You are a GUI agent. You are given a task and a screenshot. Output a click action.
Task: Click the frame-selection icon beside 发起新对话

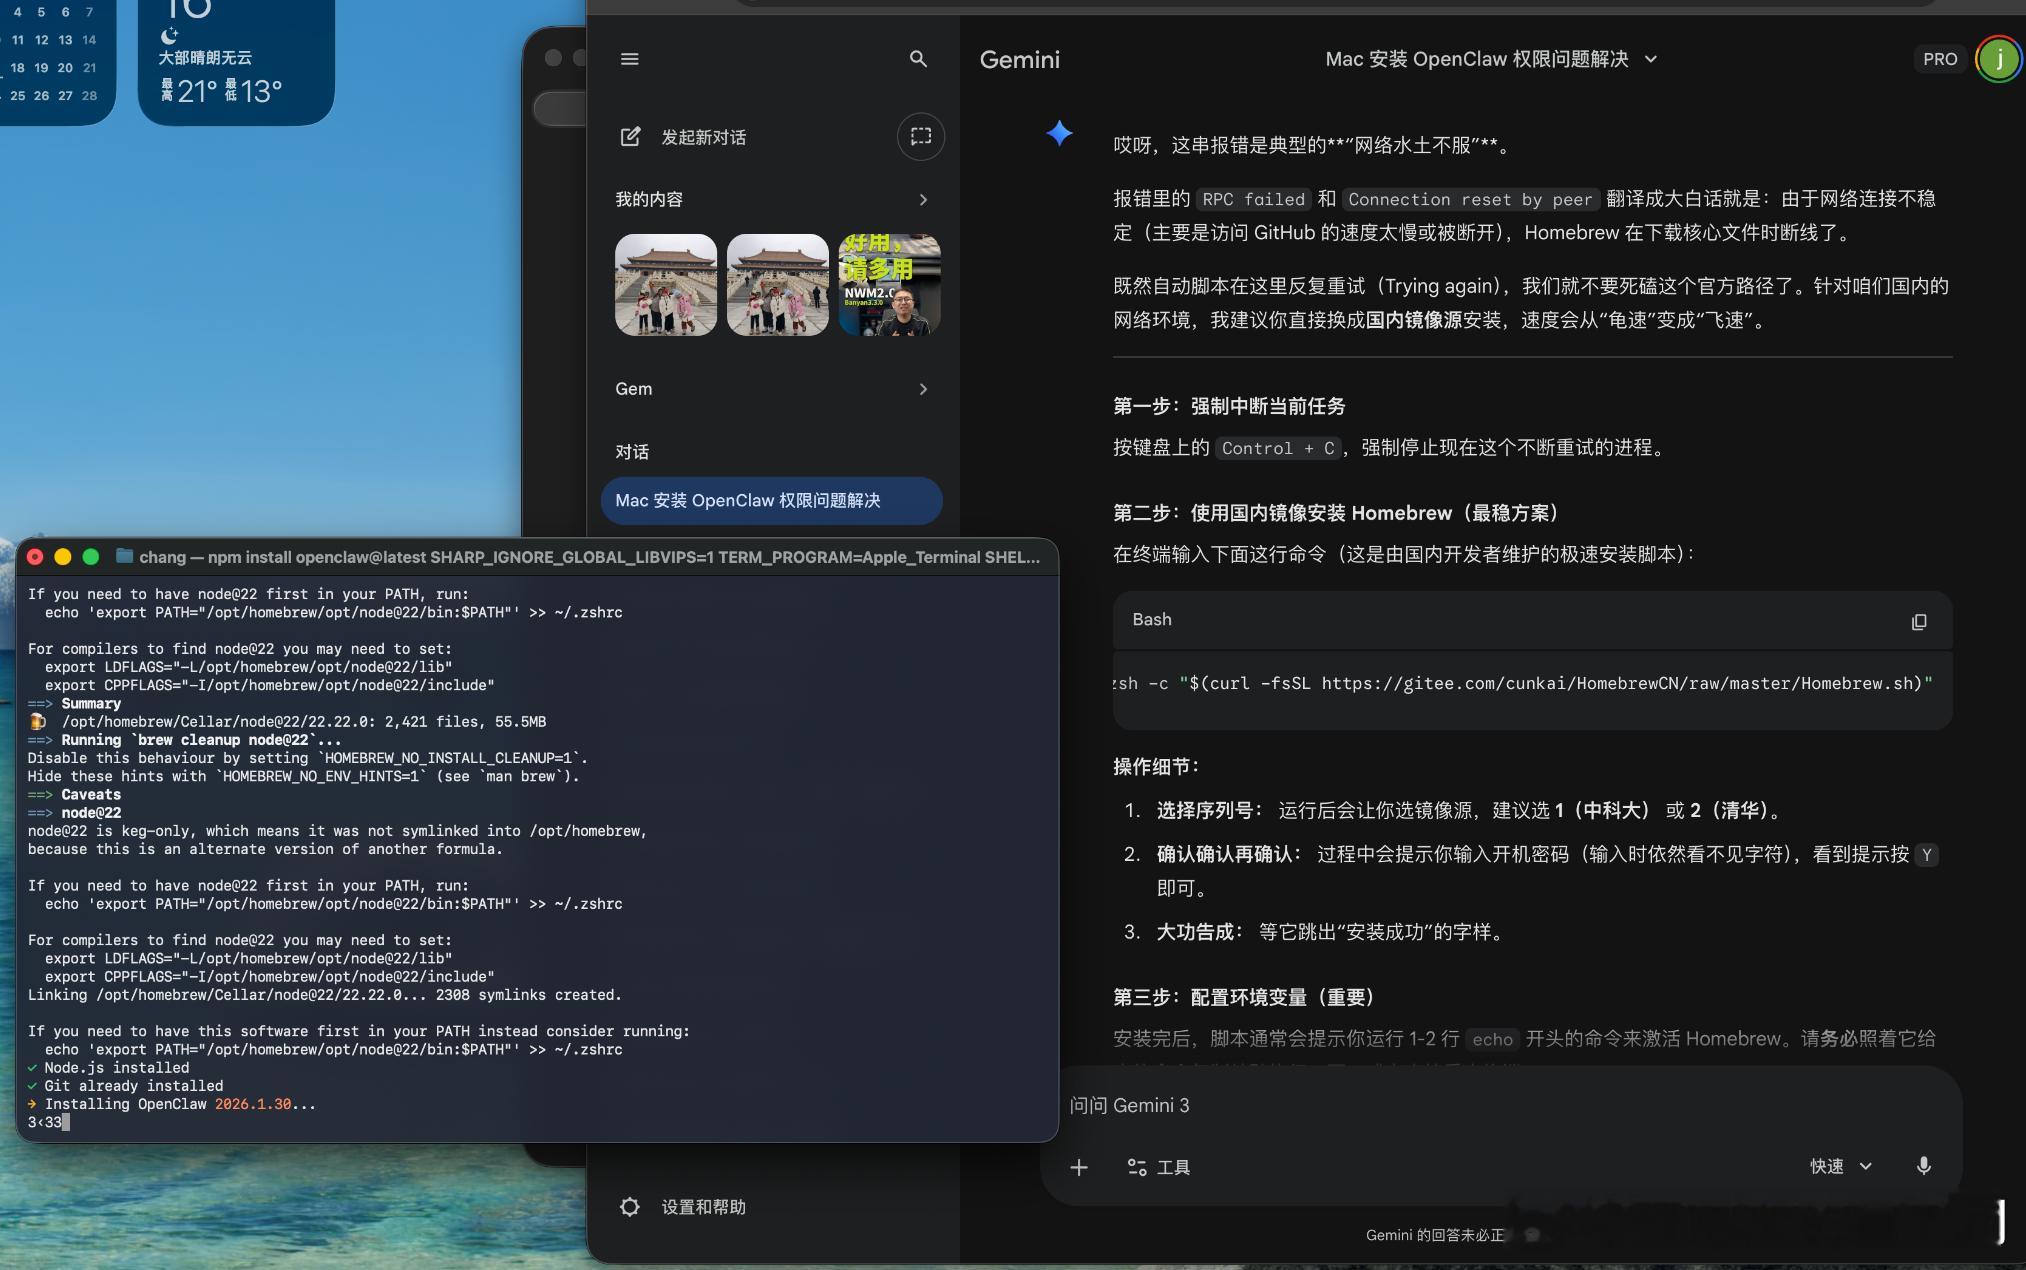[920, 137]
